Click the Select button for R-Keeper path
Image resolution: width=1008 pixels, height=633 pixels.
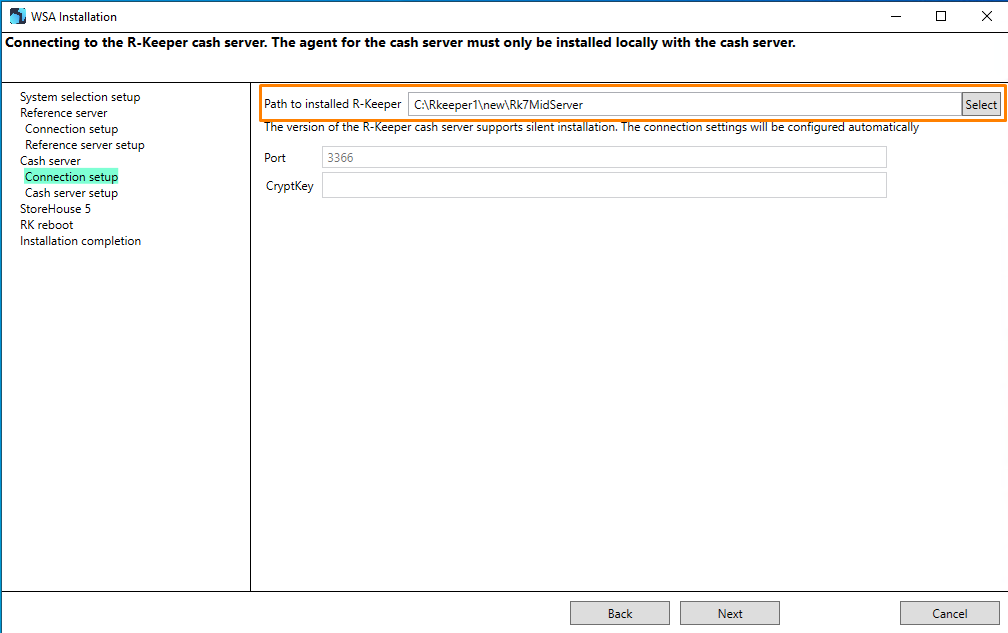pos(980,104)
